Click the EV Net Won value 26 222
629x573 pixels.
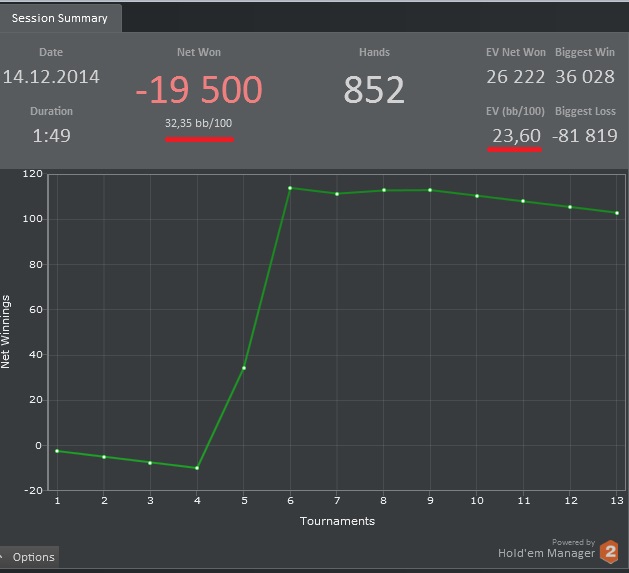[x=515, y=77]
